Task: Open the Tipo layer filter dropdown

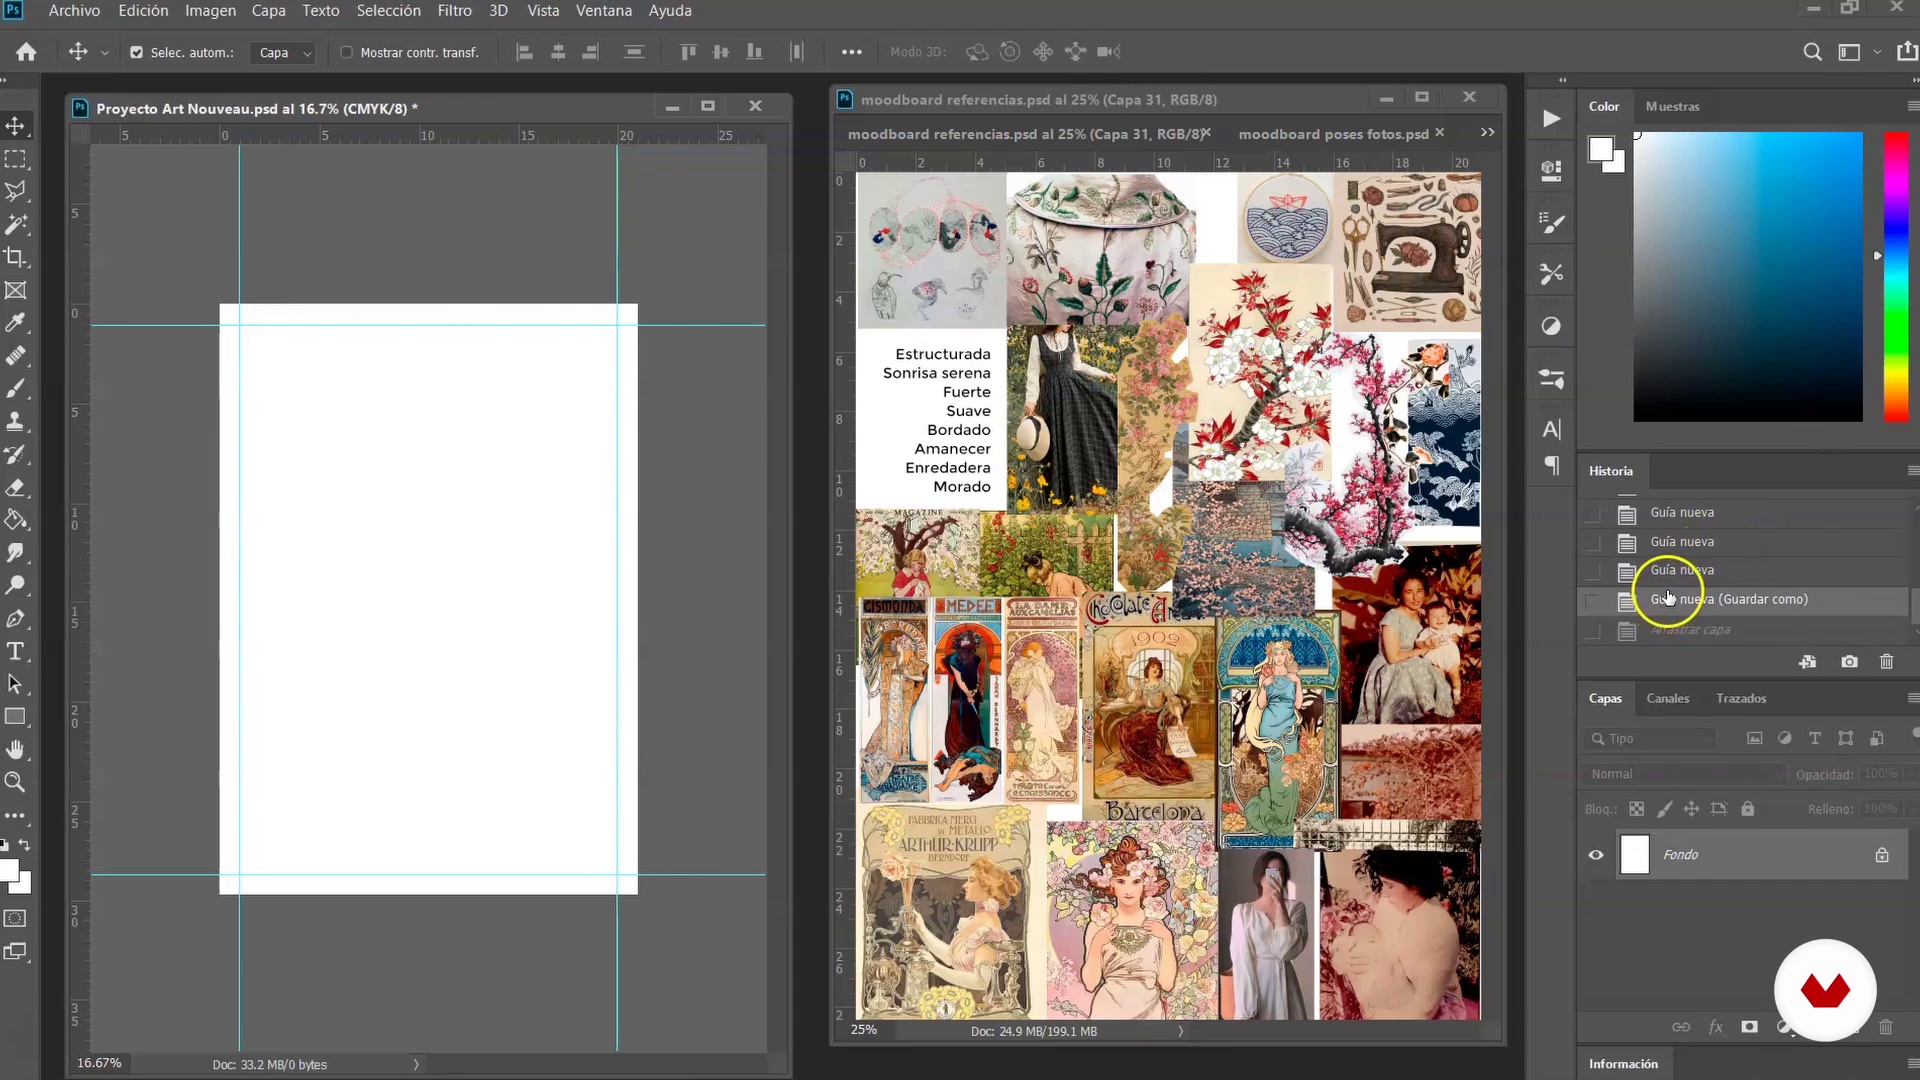Action: pyautogui.click(x=1650, y=739)
